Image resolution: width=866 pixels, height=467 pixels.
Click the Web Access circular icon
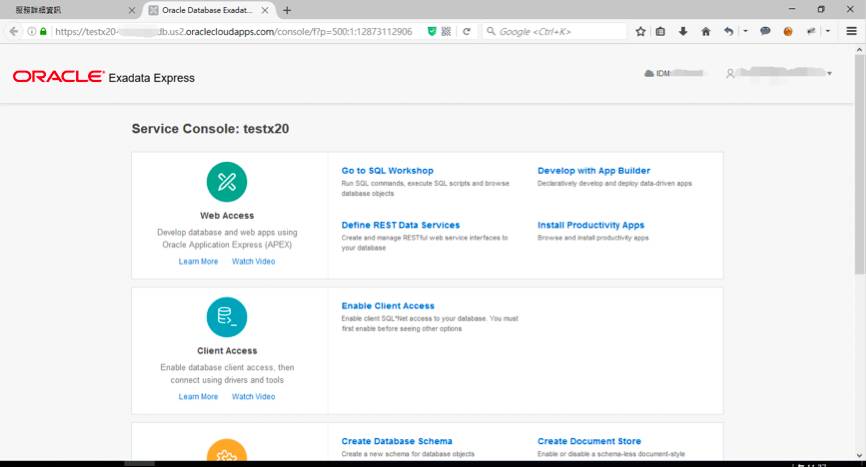click(x=227, y=182)
